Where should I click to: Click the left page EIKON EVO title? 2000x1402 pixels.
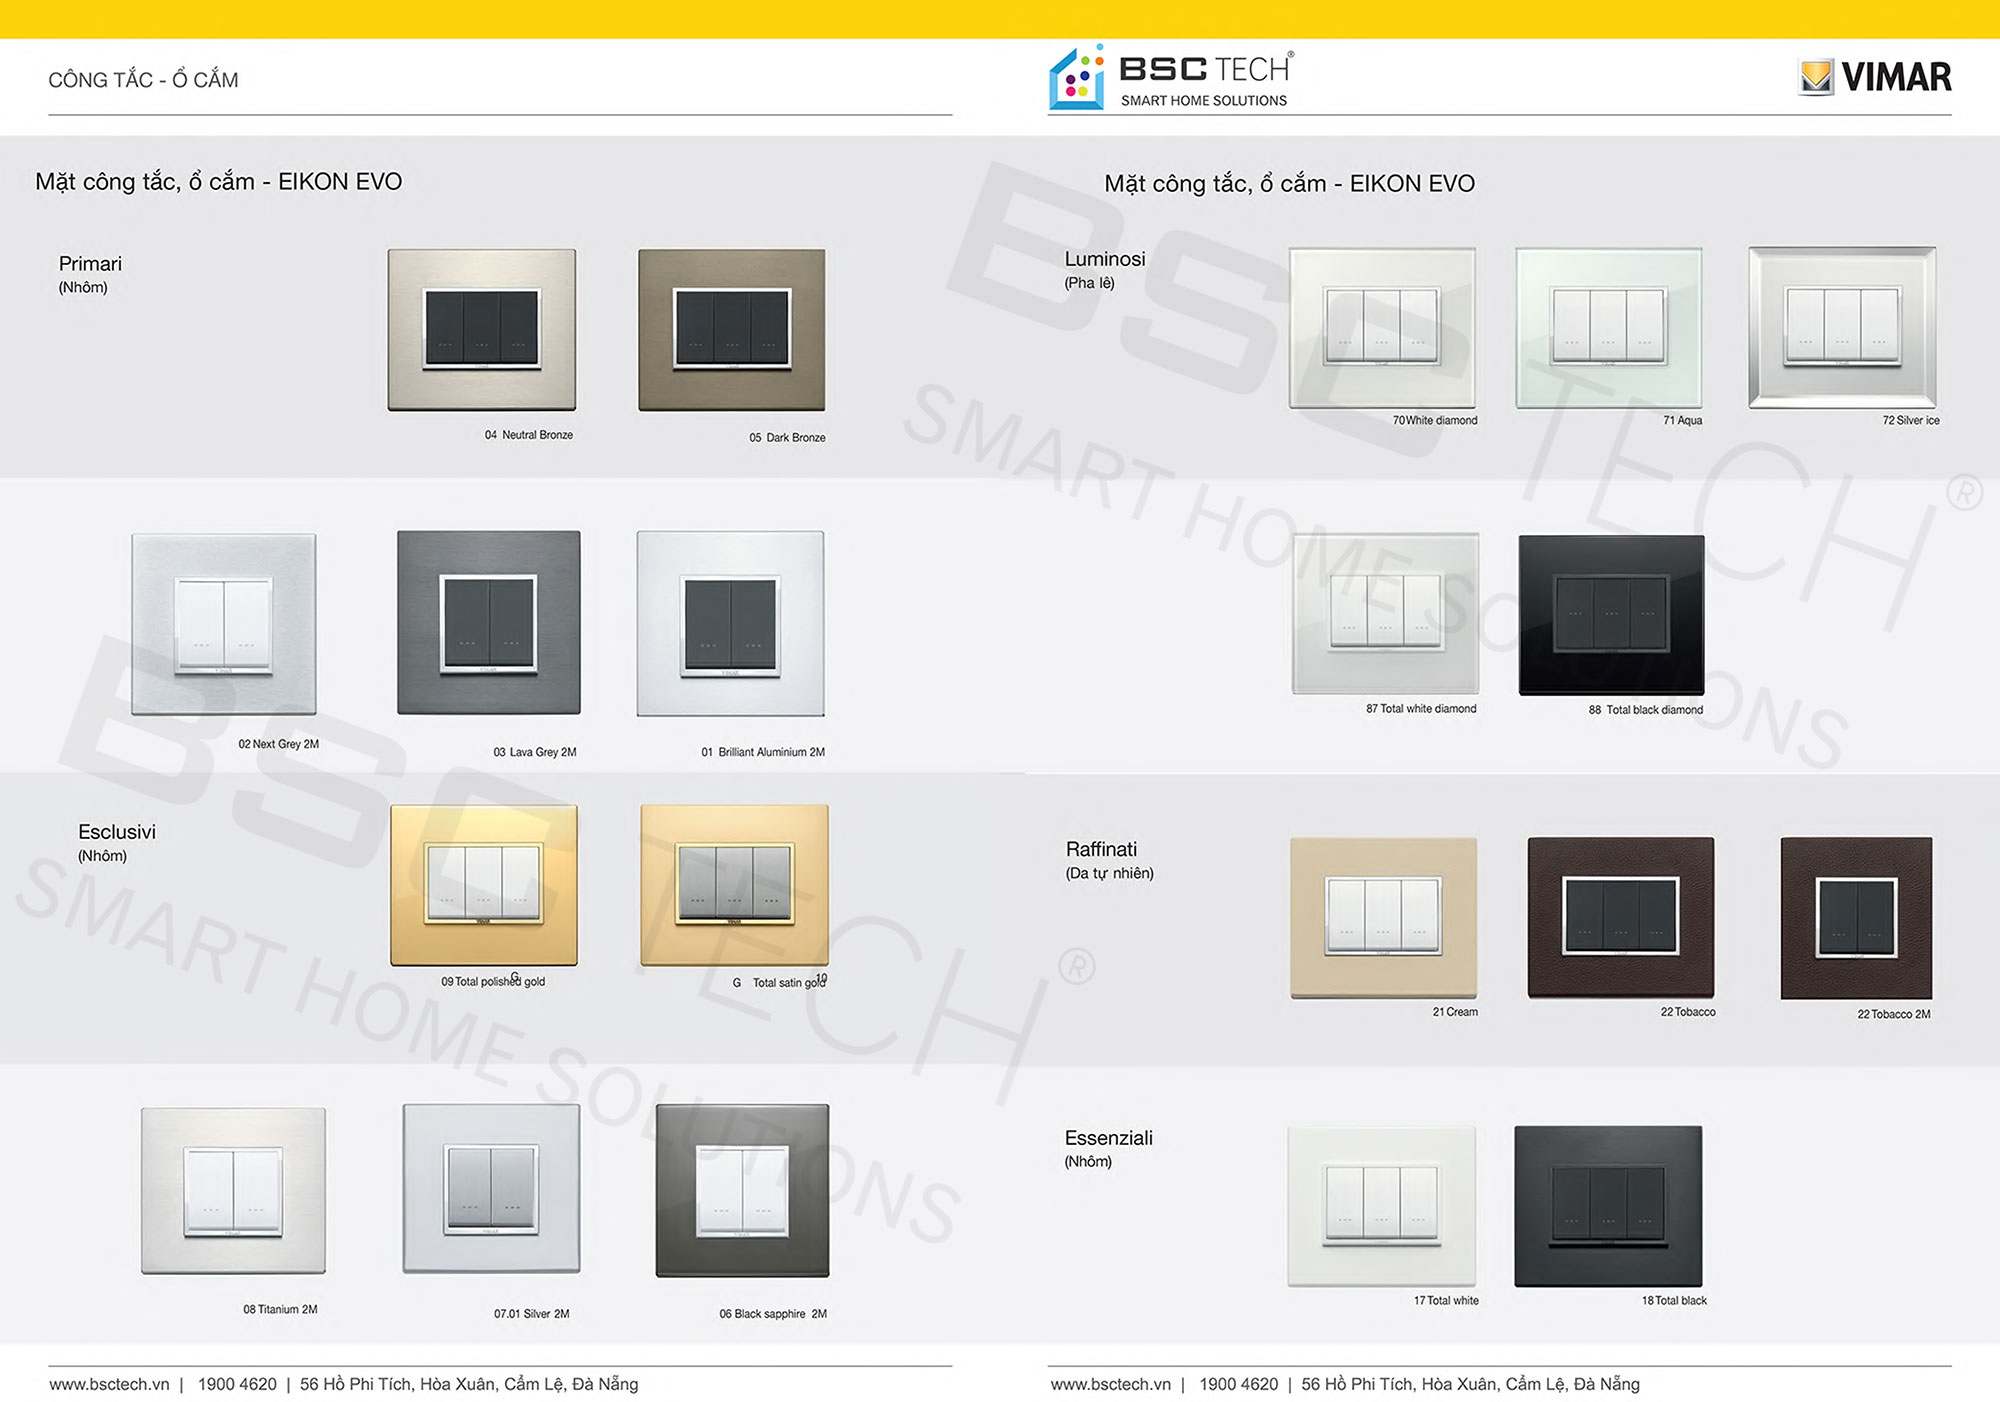pos(218,182)
